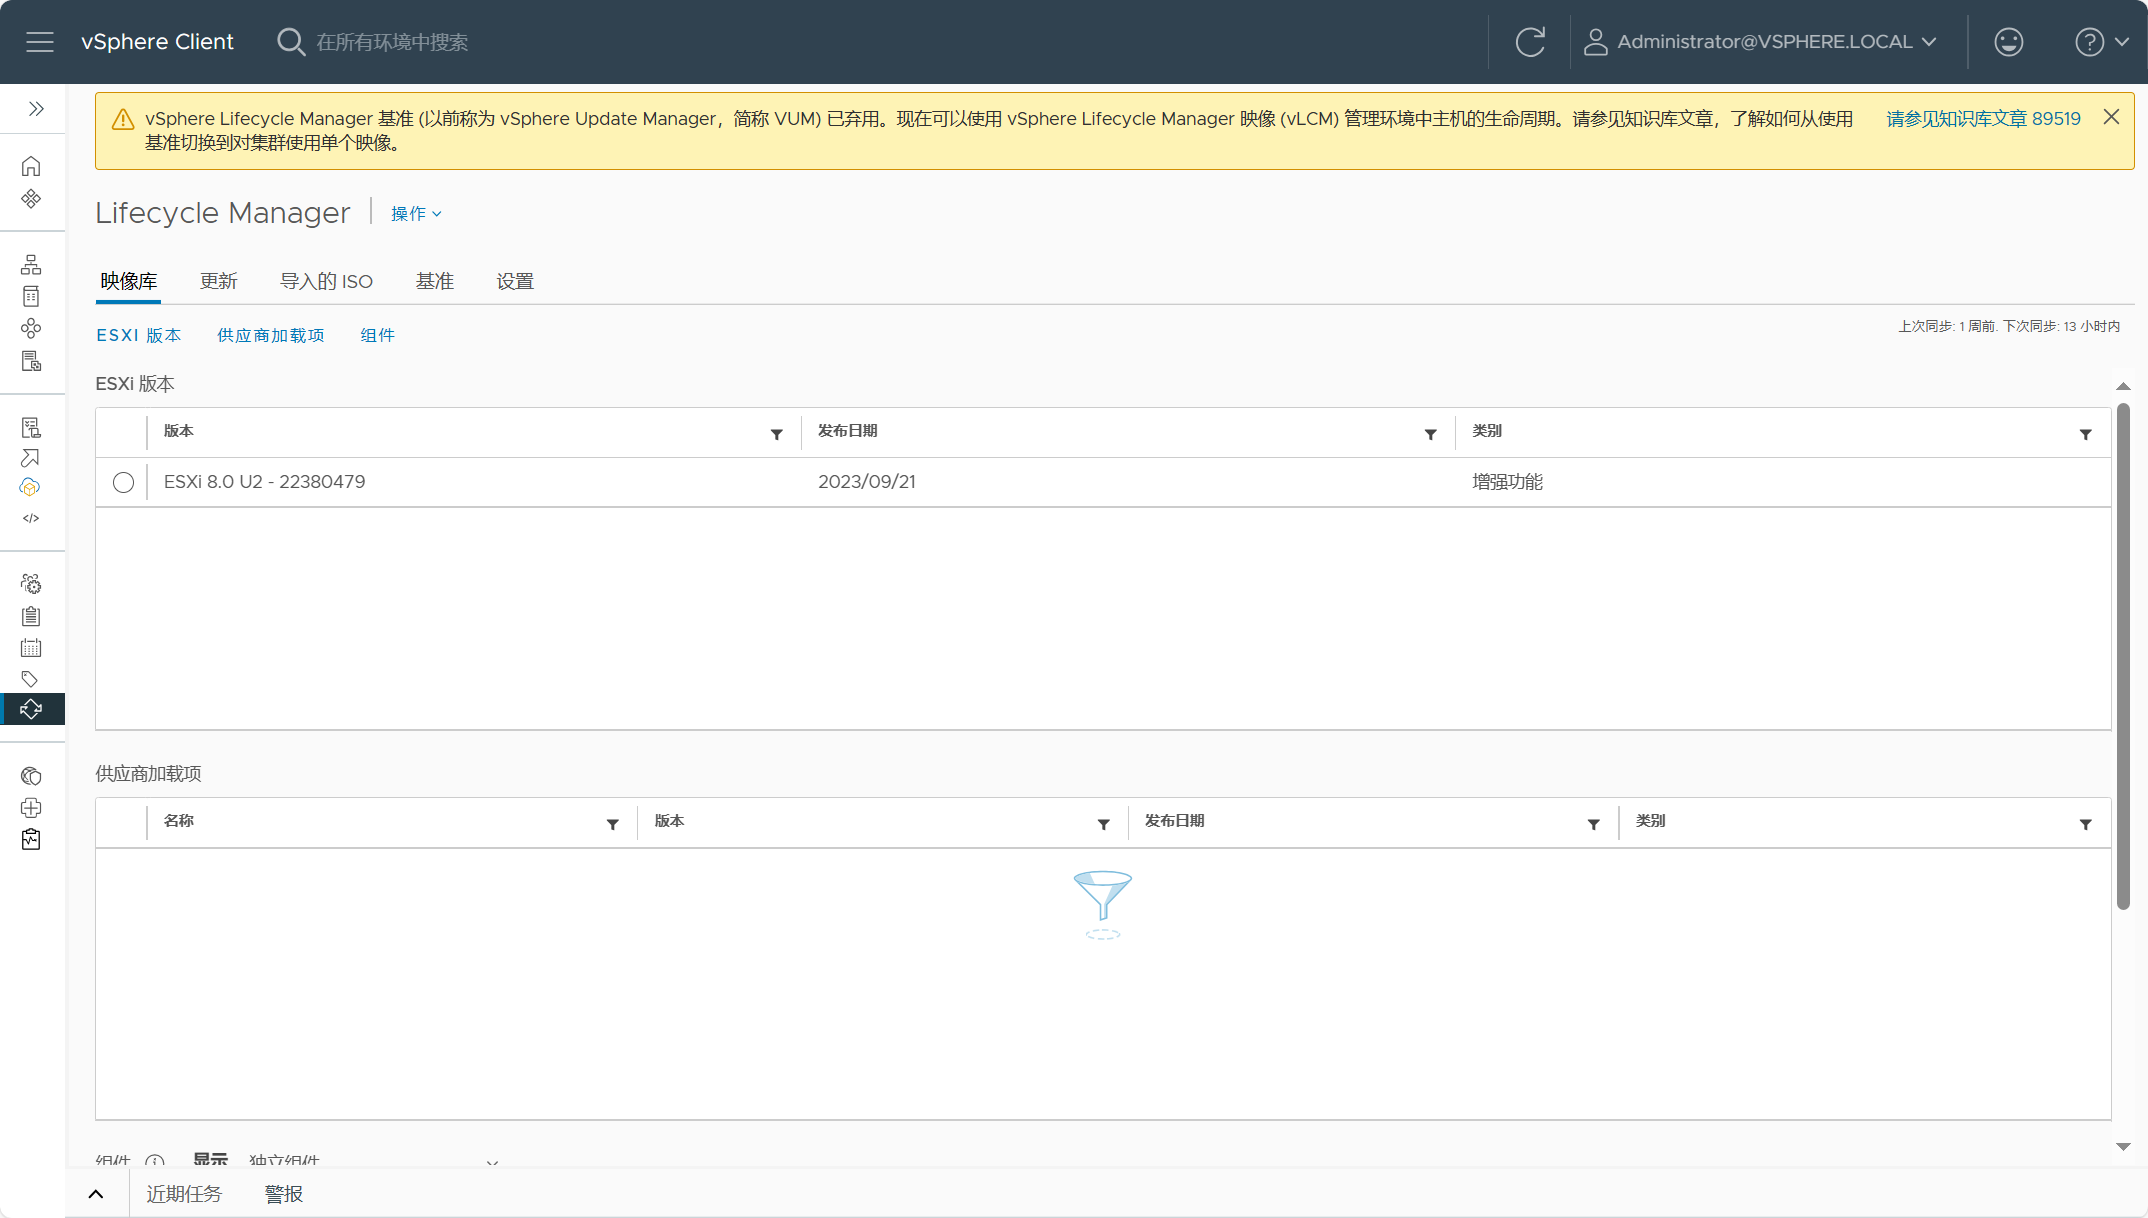Select radio for ESXi 8.0 U2 - 22380479
The height and width of the screenshot is (1218, 2148).
(123, 483)
